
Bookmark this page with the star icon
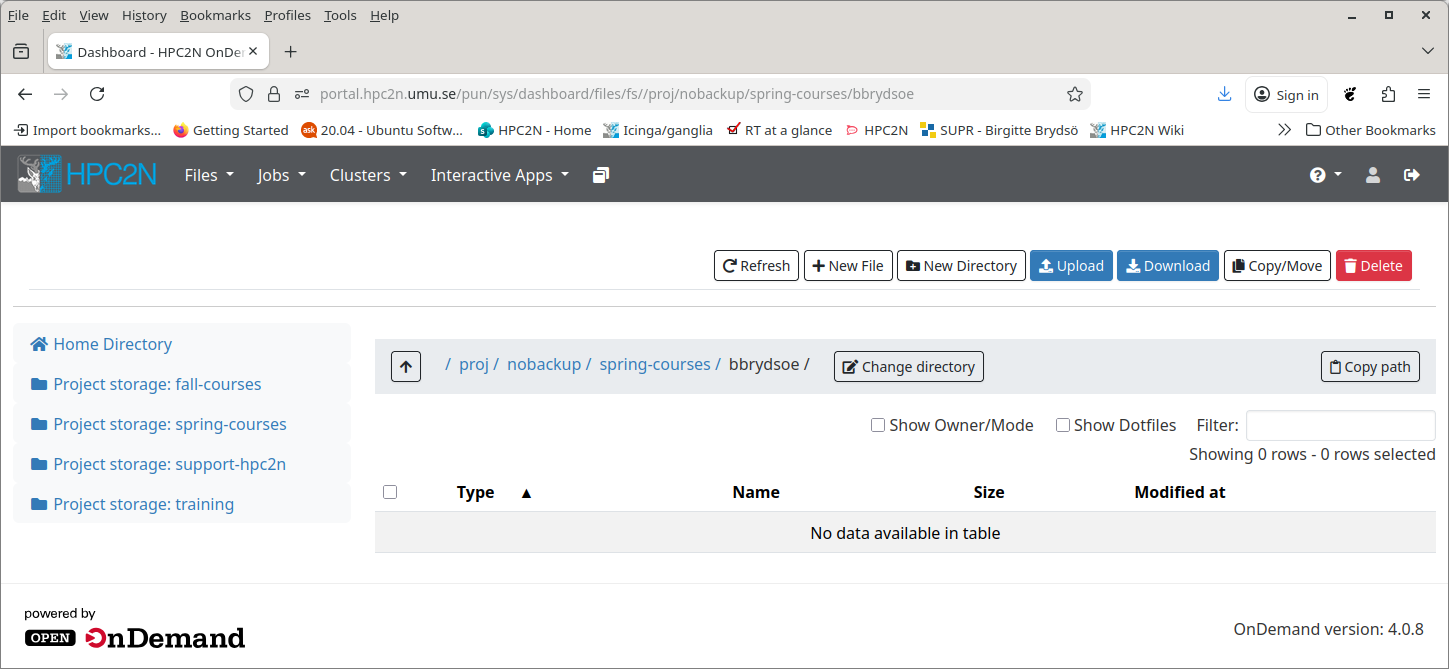[x=1075, y=93]
